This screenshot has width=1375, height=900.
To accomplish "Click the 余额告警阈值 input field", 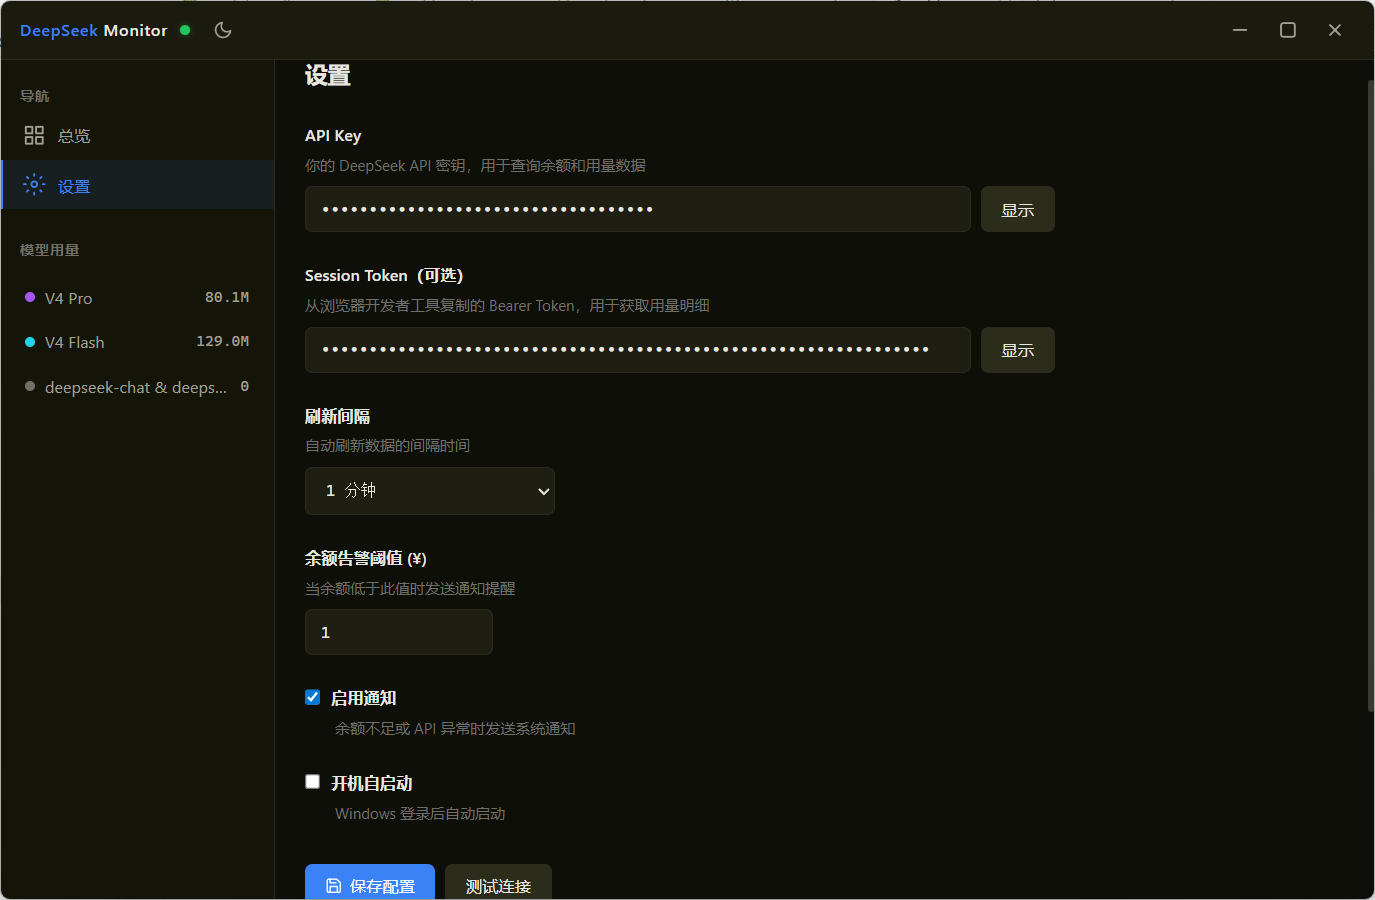I will 399,632.
